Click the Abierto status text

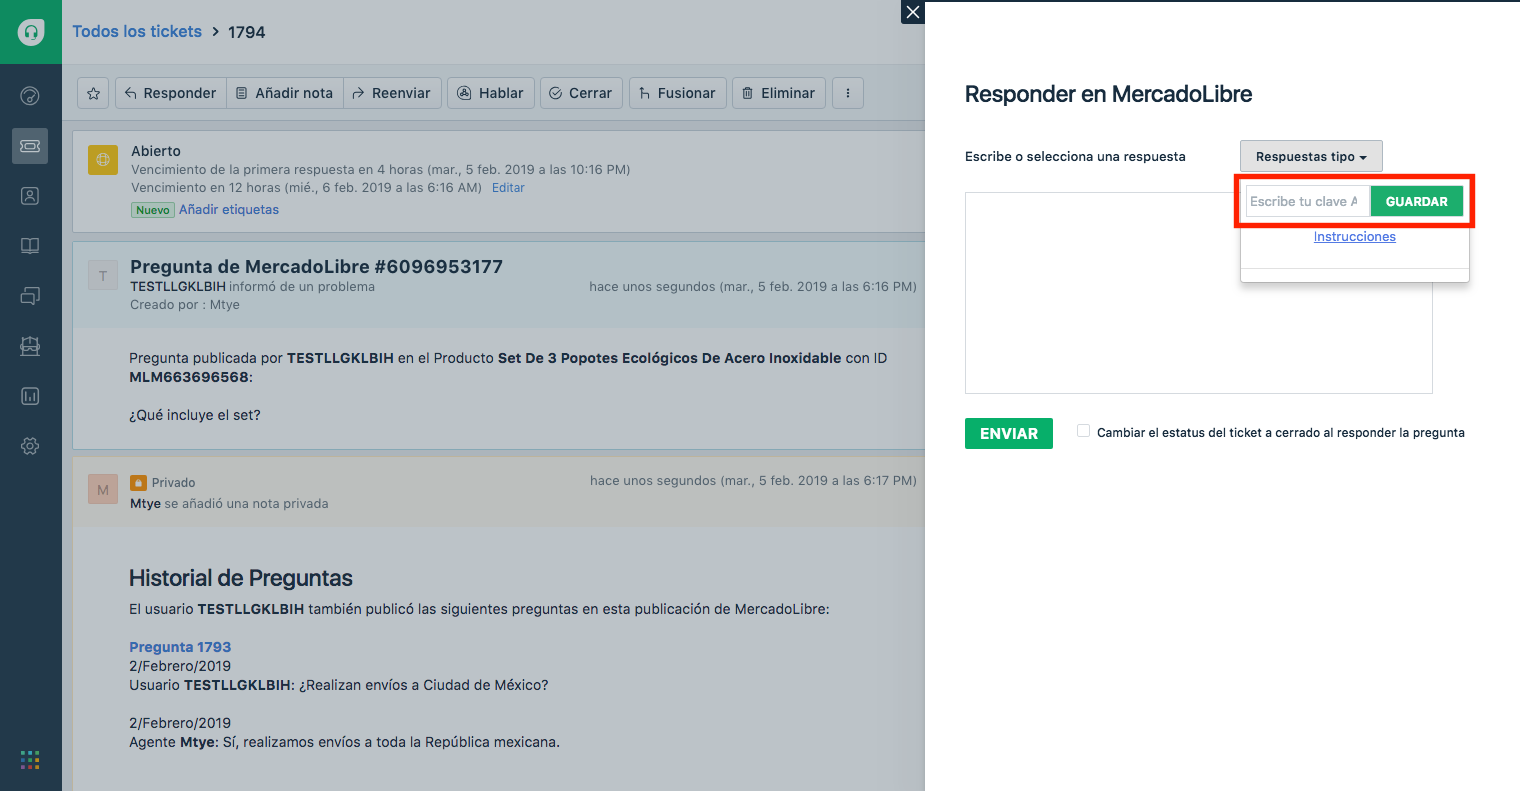(156, 151)
